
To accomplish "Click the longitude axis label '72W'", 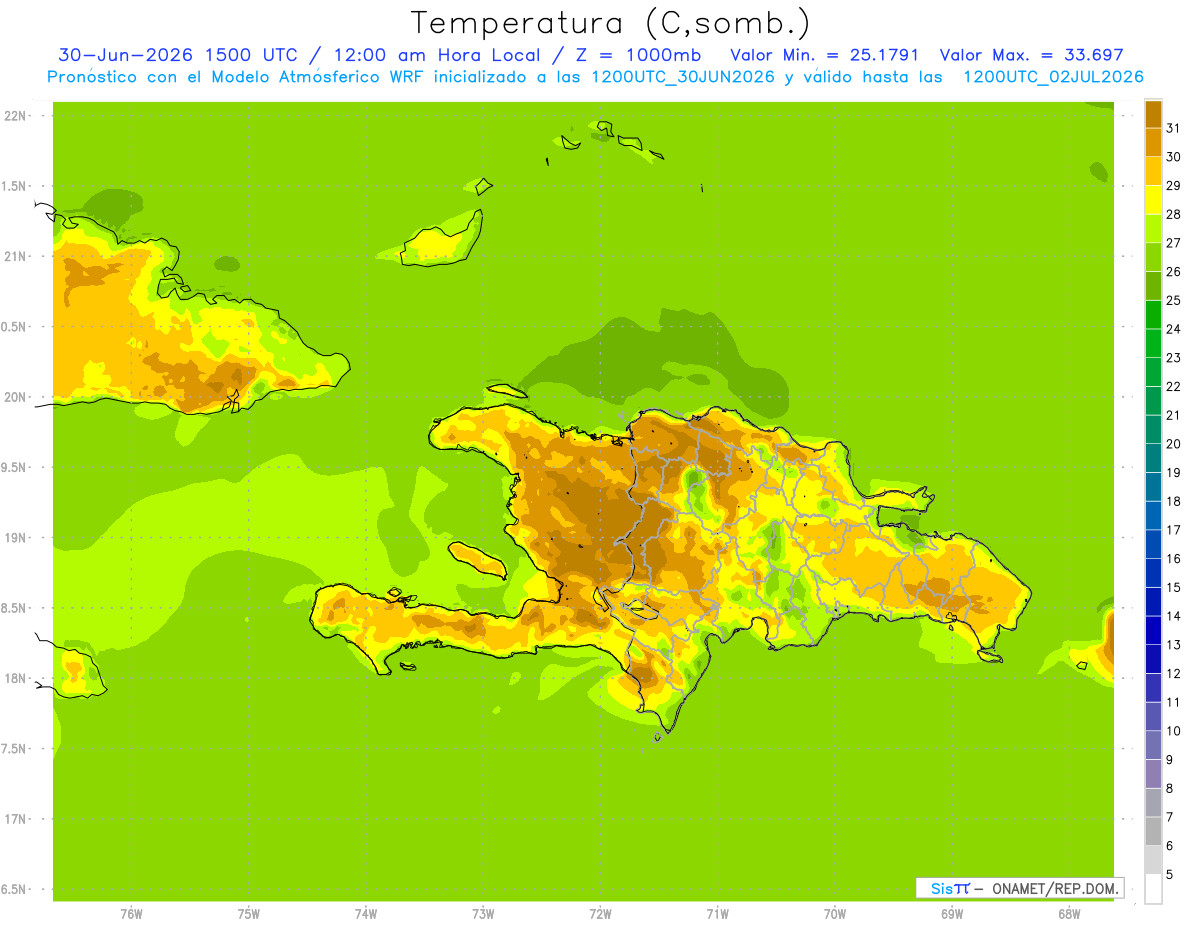I will pyautogui.click(x=600, y=914).
